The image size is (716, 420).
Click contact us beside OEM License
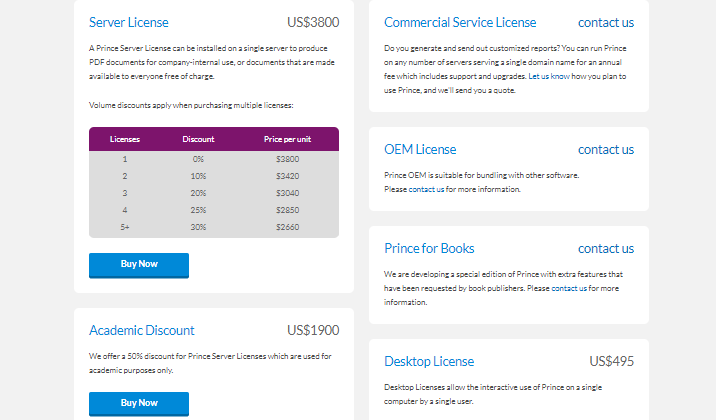tap(606, 149)
